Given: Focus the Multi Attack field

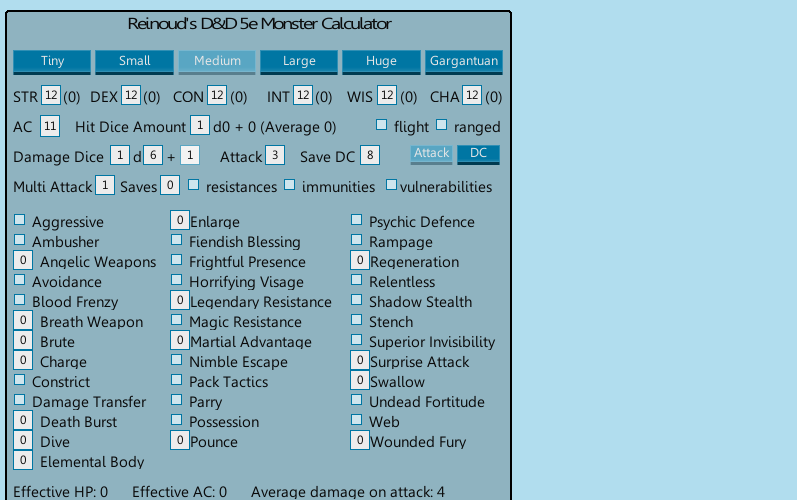Looking at the screenshot, I should coord(105,185).
